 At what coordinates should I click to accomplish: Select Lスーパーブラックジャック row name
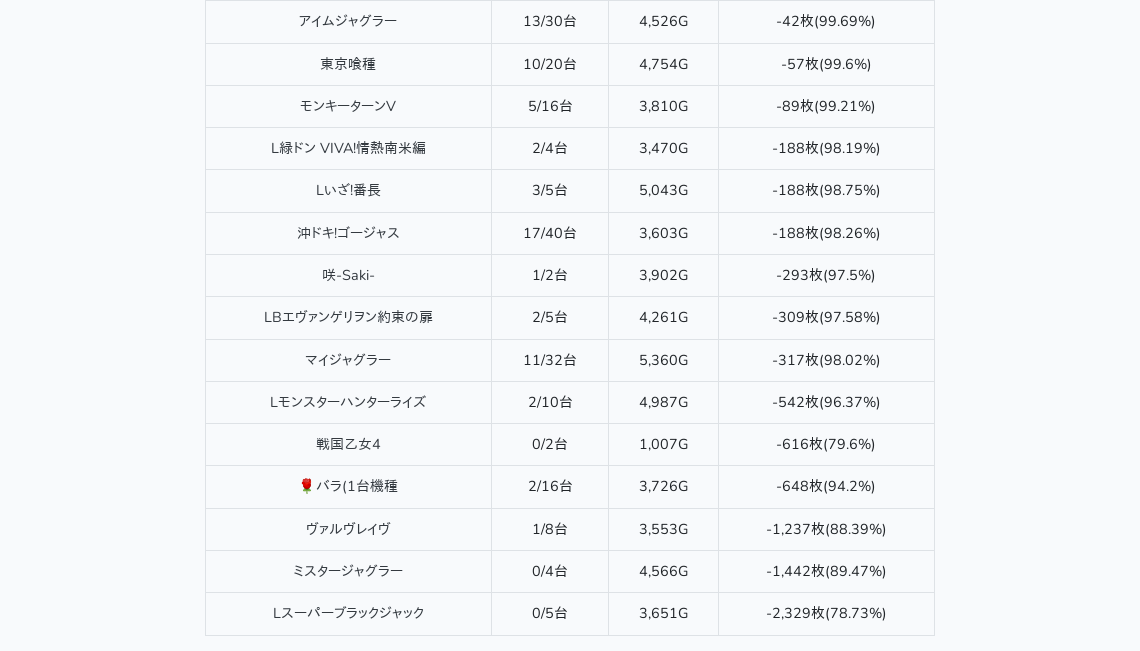pyautogui.click(x=348, y=613)
